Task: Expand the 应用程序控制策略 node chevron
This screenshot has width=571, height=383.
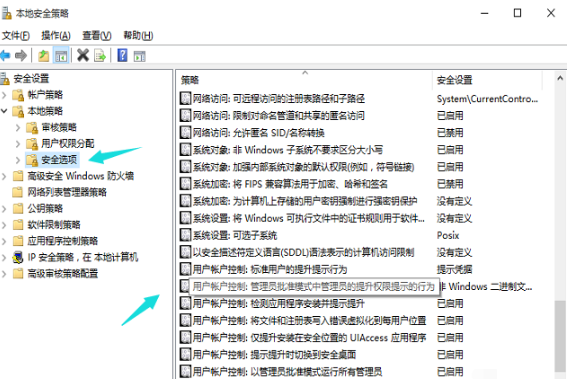Action: point(4,241)
